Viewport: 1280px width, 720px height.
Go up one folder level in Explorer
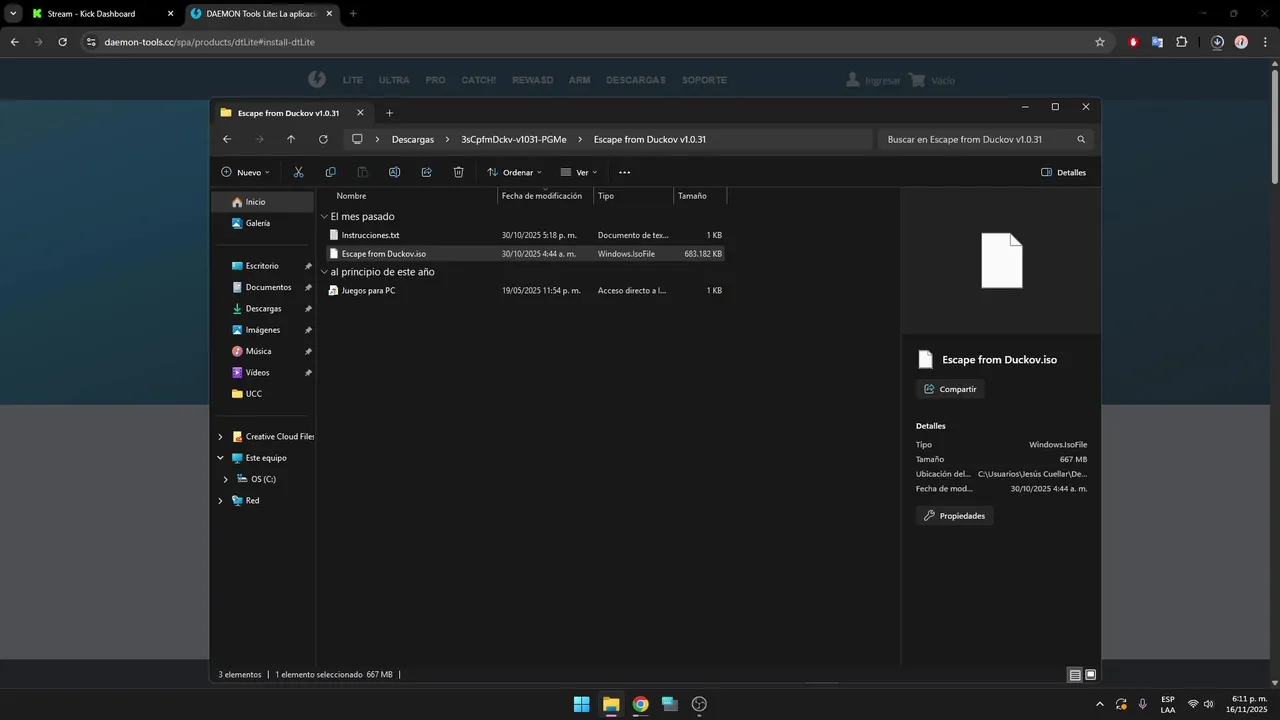point(291,139)
